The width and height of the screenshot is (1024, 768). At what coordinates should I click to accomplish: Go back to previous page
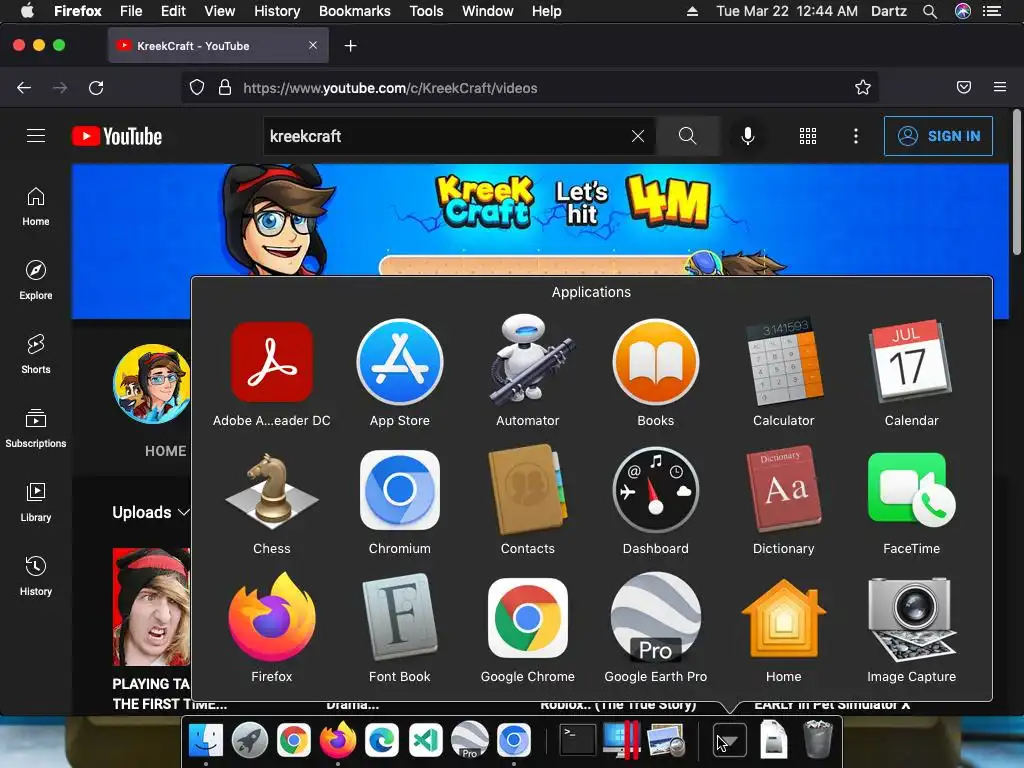click(x=24, y=88)
